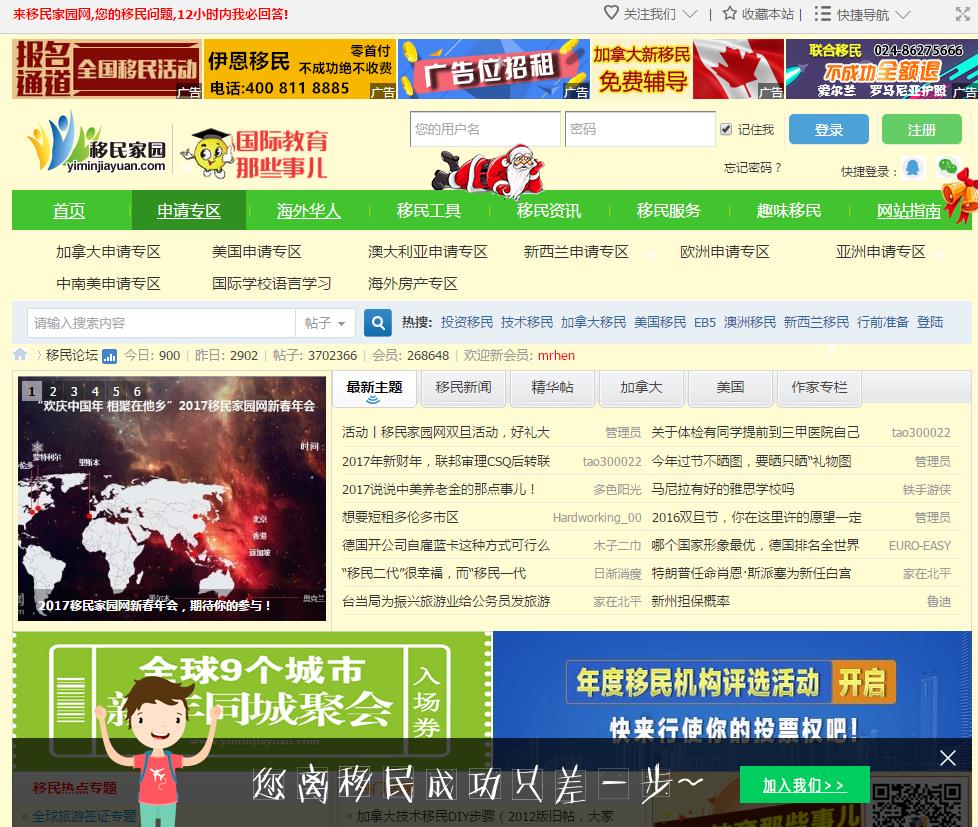Open 国际学校语言学习 link
This screenshot has height=827, width=978.
[271, 284]
